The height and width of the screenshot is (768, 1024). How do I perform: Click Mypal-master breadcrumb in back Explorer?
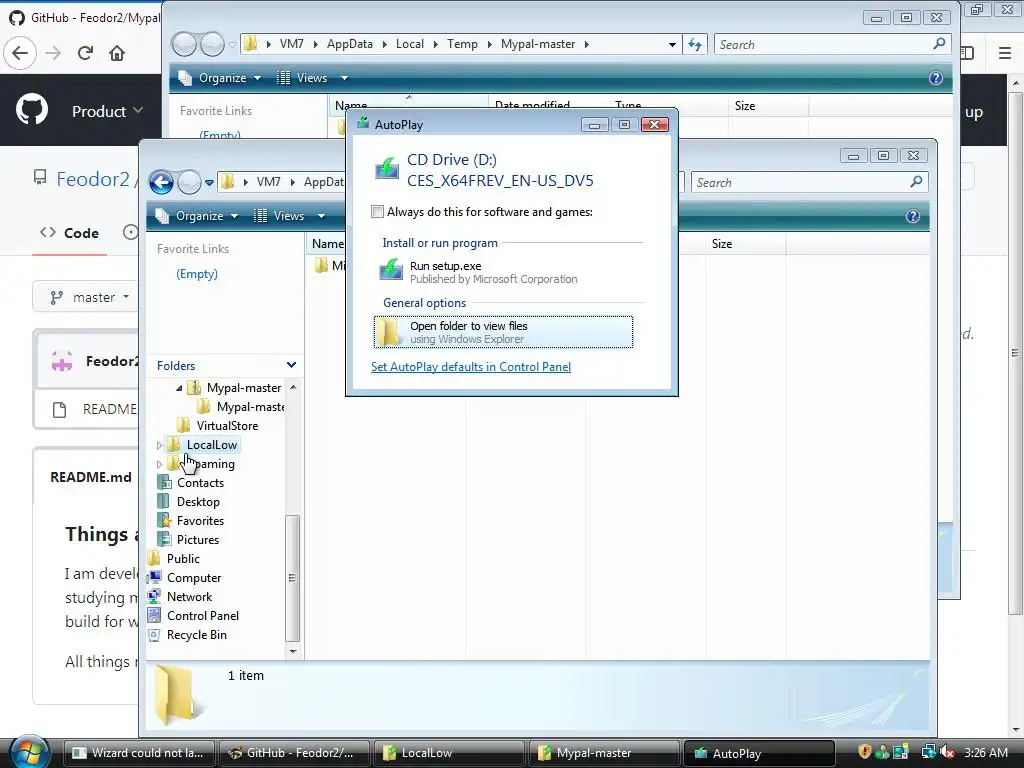tap(537, 44)
